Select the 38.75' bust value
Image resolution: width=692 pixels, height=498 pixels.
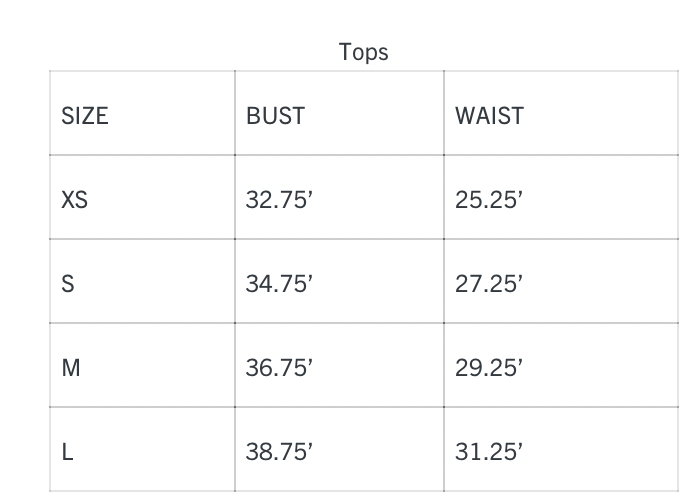pos(280,452)
